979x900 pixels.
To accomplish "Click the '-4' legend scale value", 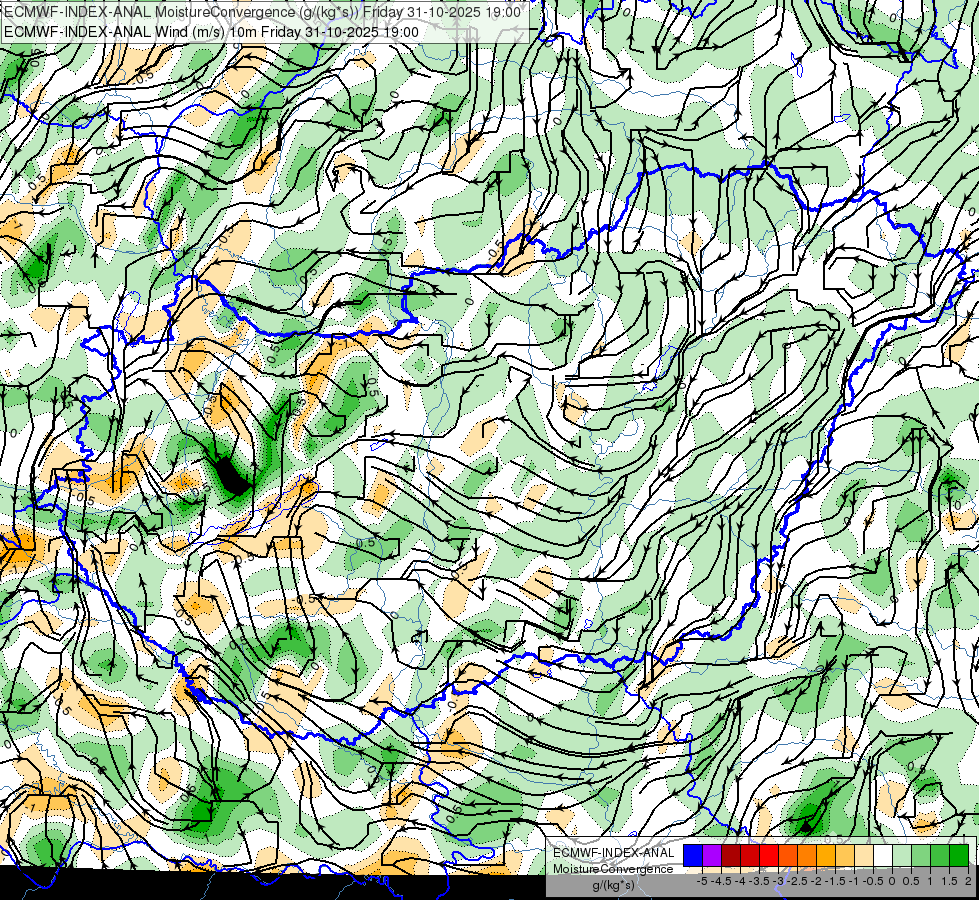I will click(740, 881).
